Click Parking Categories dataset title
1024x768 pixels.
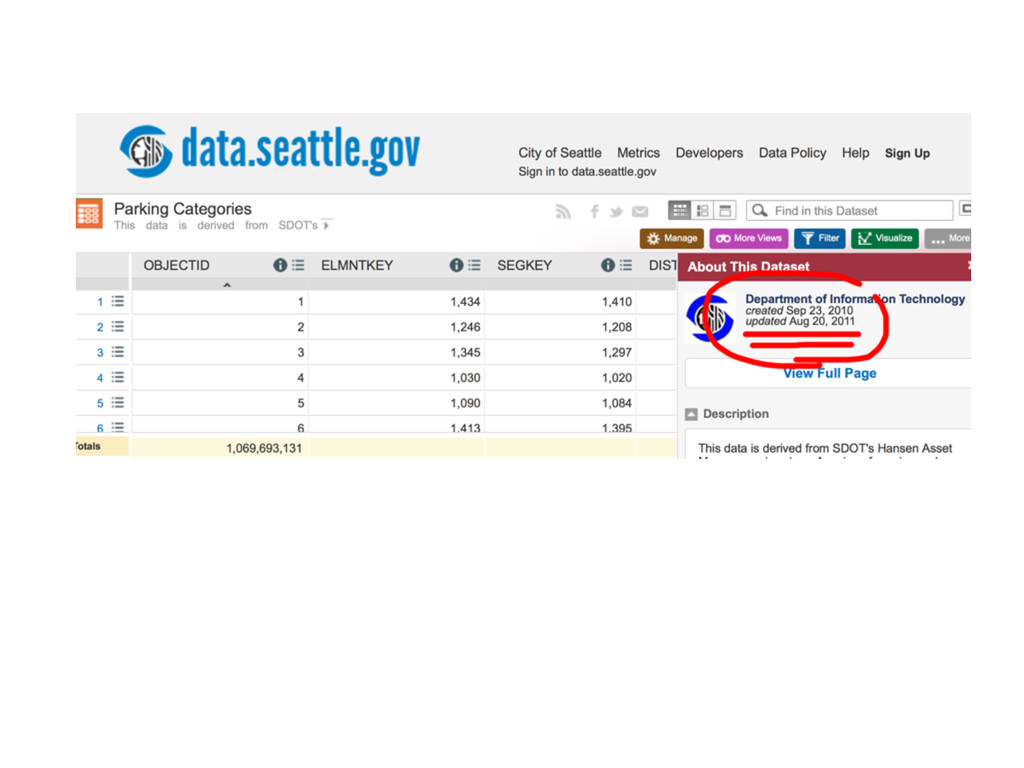tap(182, 209)
